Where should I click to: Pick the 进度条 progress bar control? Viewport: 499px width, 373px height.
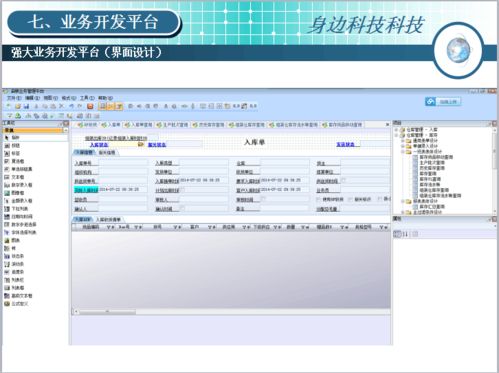[x=15, y=272]
